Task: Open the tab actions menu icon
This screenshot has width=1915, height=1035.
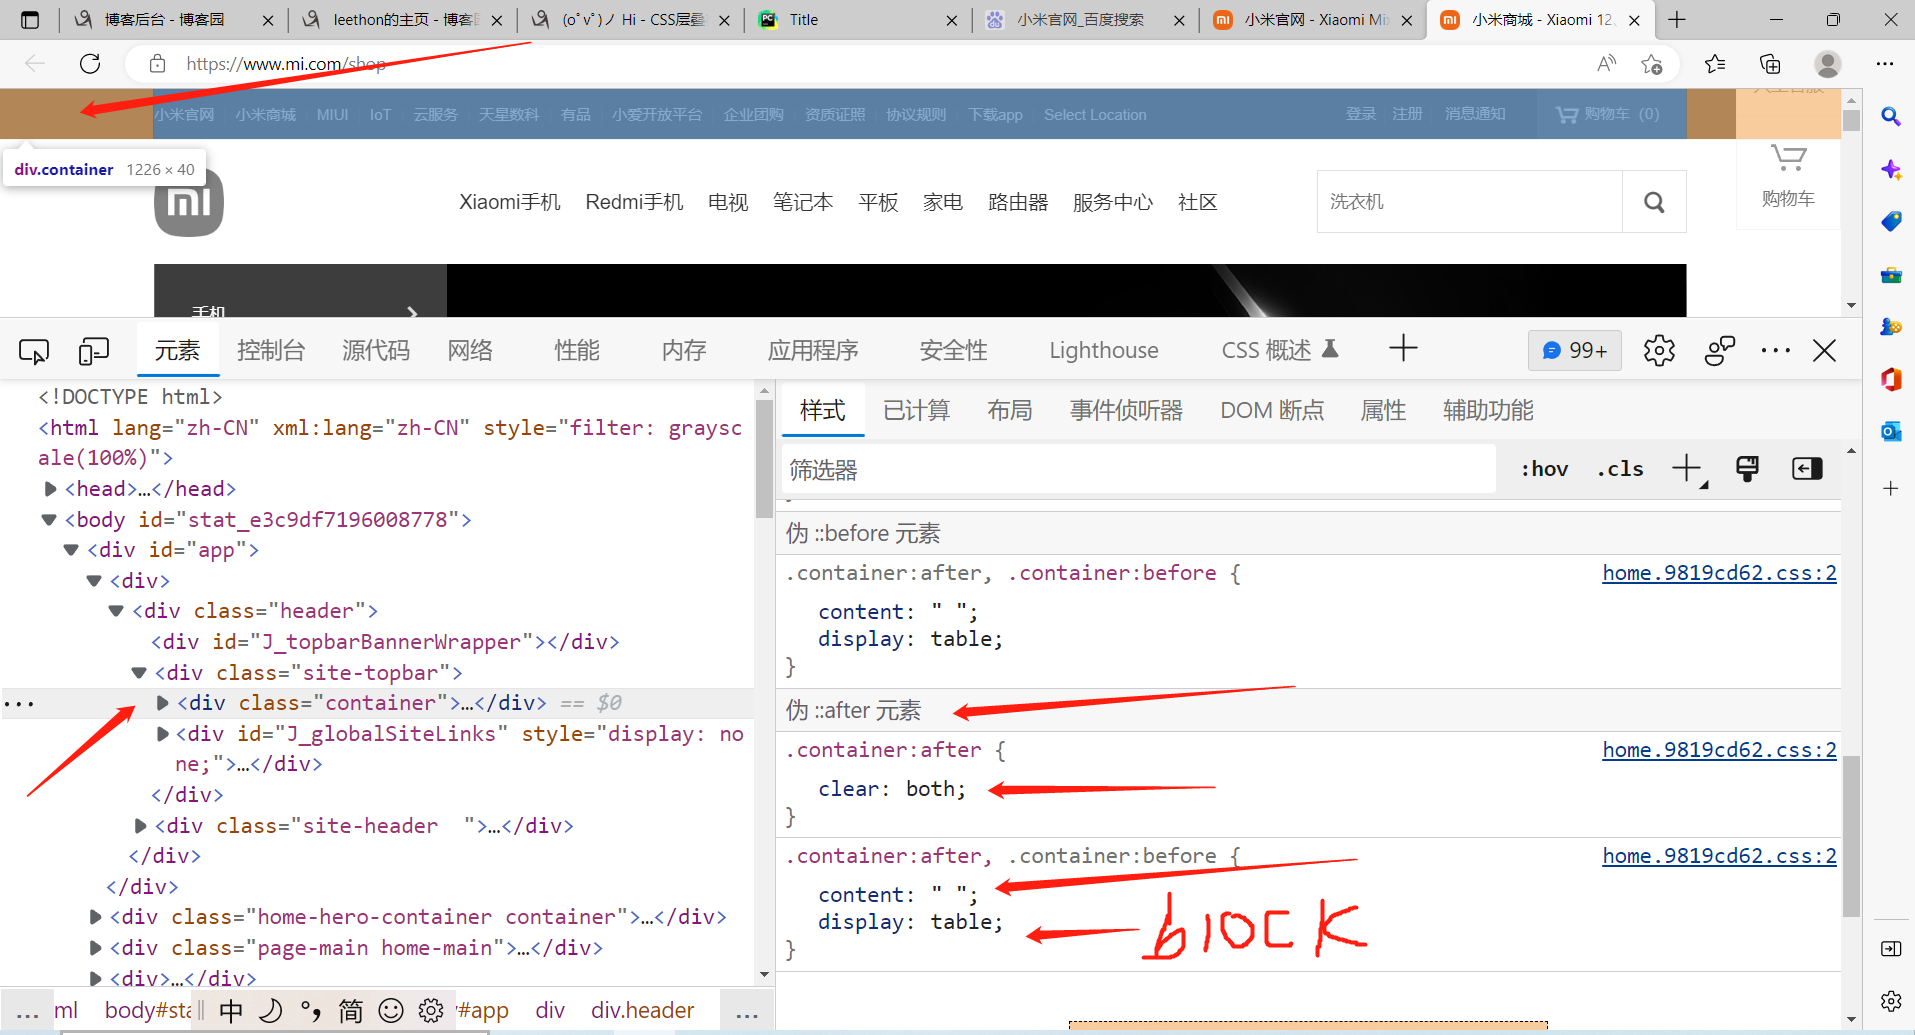Action: (x=30, y=20)
